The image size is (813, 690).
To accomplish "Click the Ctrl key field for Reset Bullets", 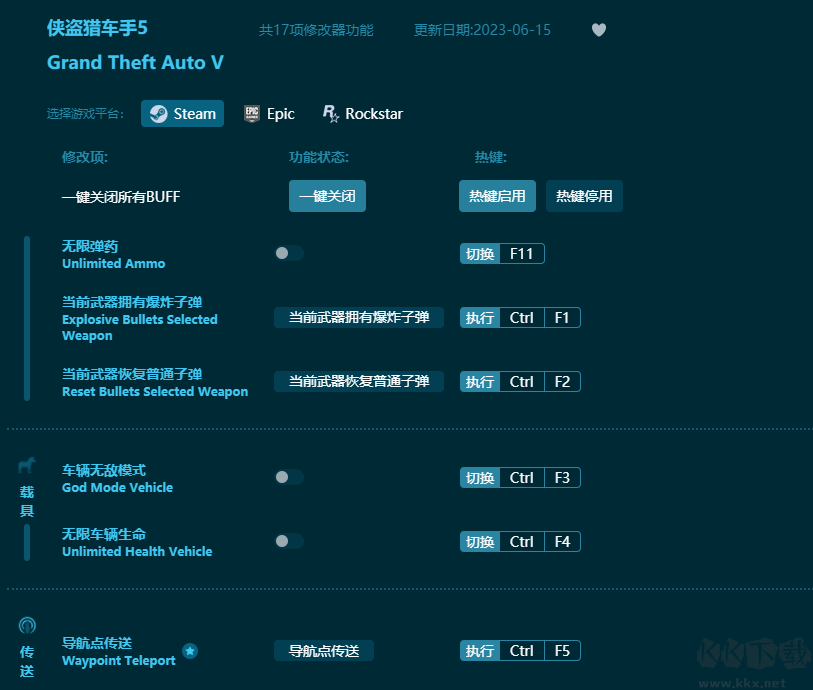I will pyautogui.click(x=522, y=382).
